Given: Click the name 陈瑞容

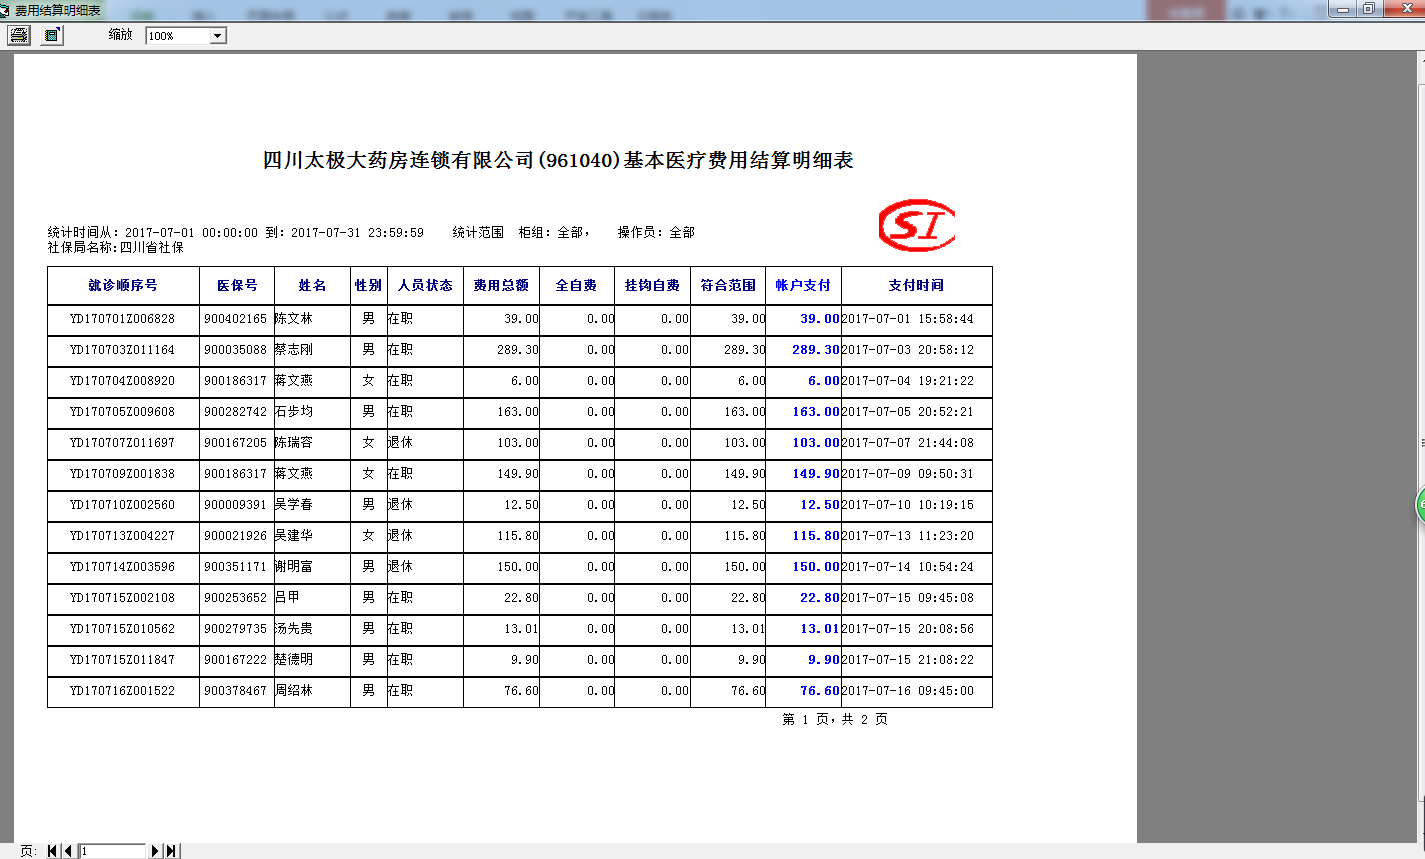Looking at the screenshot, I should [294, 443].
